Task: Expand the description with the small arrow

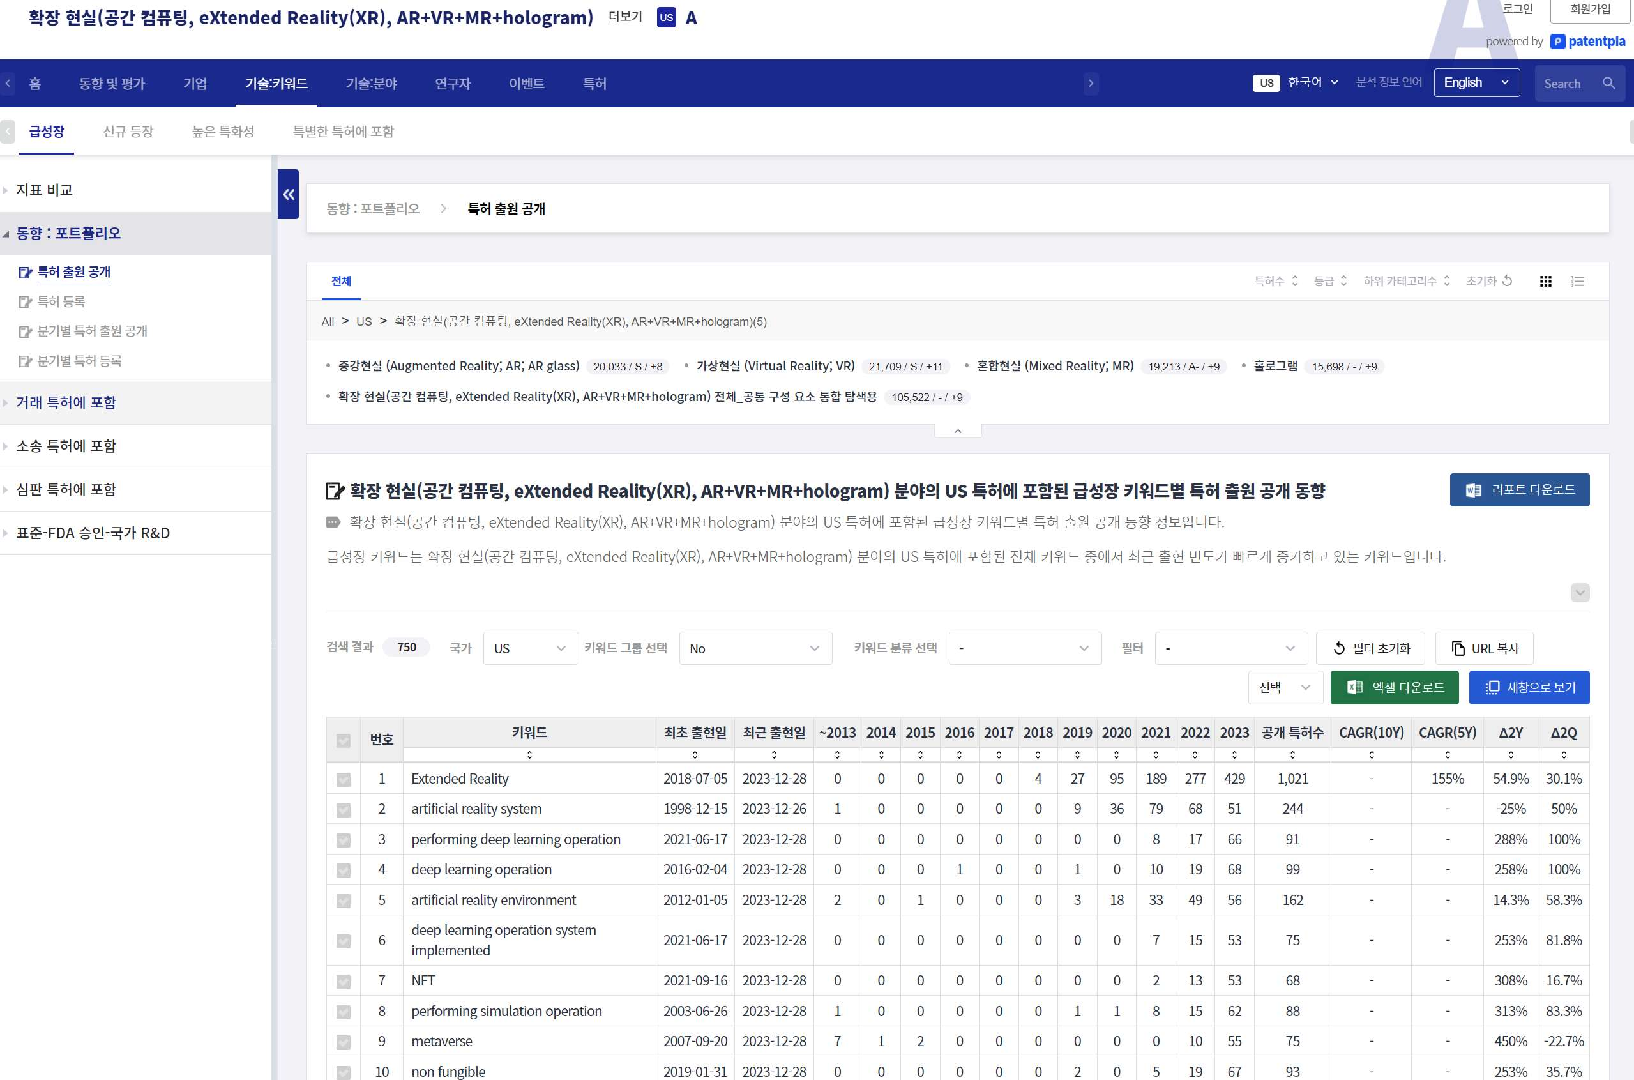Action: pos(1580,592)
